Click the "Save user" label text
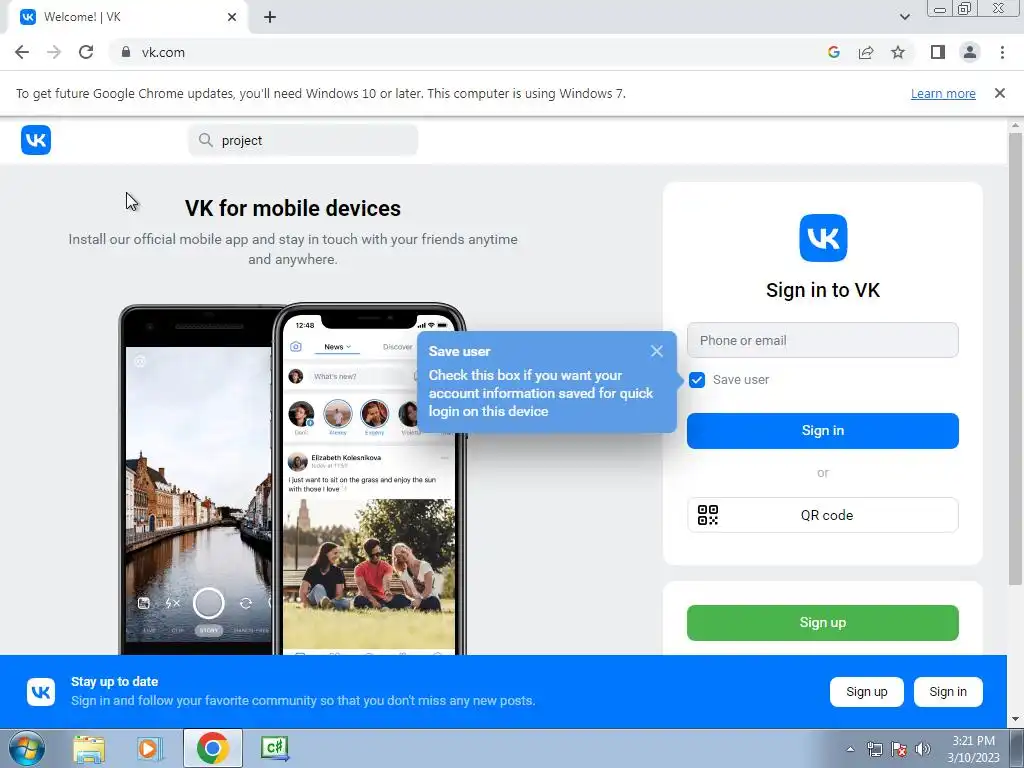Screen dimensions: 1024x768 (x=741, y=379)
